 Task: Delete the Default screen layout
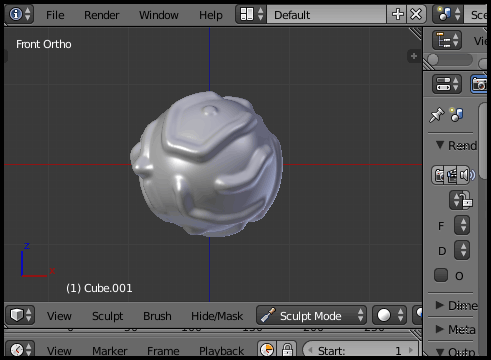tap(416, 14)
